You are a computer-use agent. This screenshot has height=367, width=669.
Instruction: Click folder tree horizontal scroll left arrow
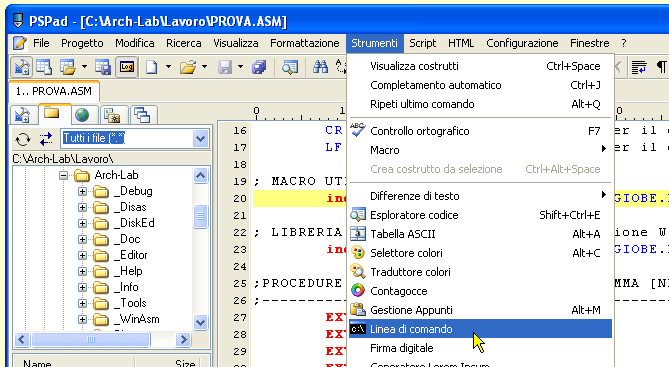(22, 340)
